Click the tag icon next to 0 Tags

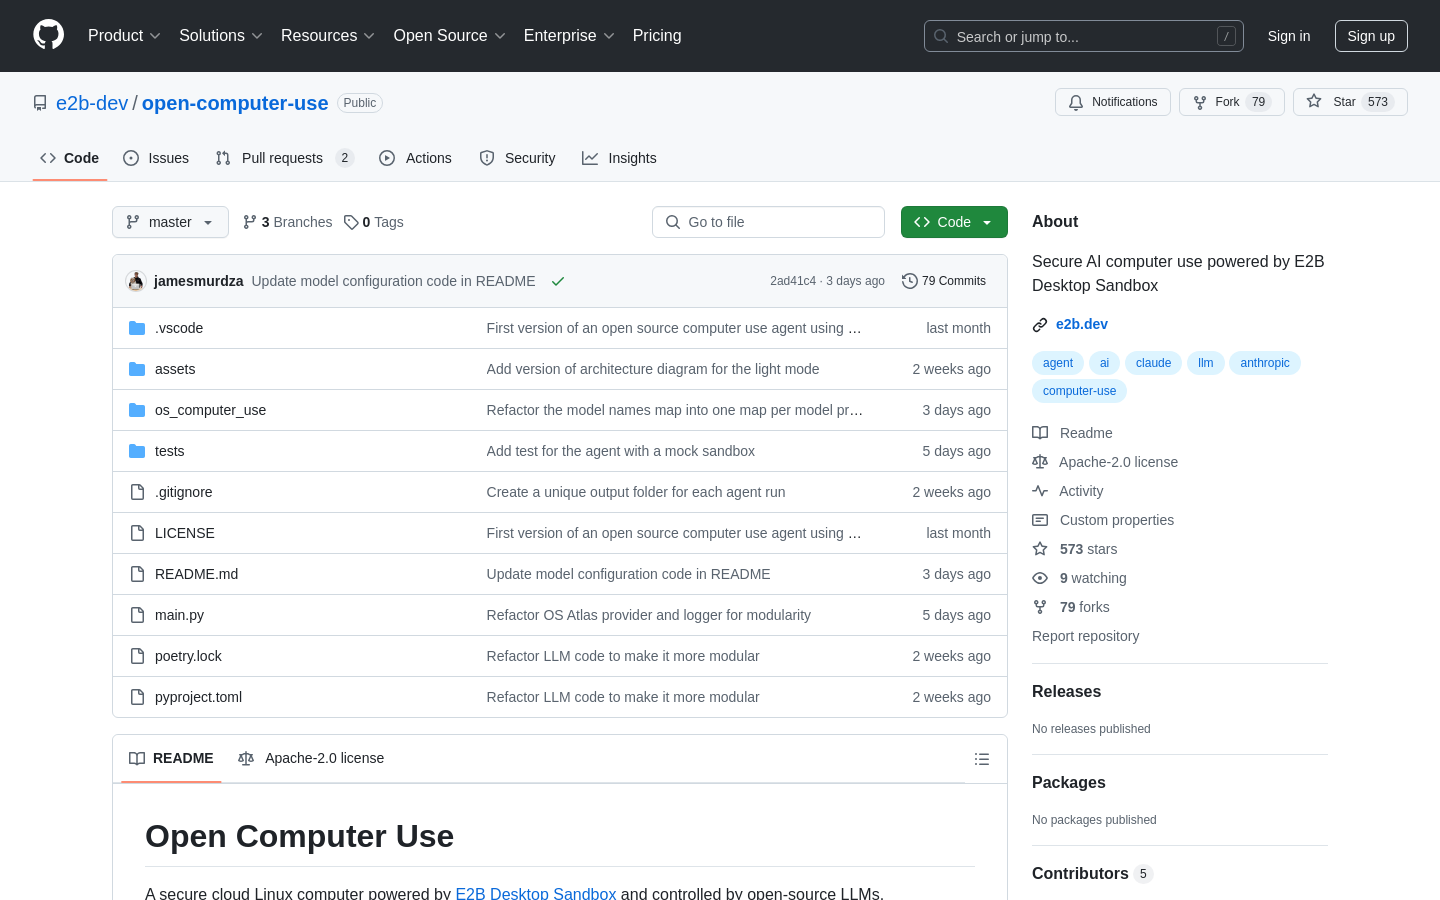pos(351,222)
